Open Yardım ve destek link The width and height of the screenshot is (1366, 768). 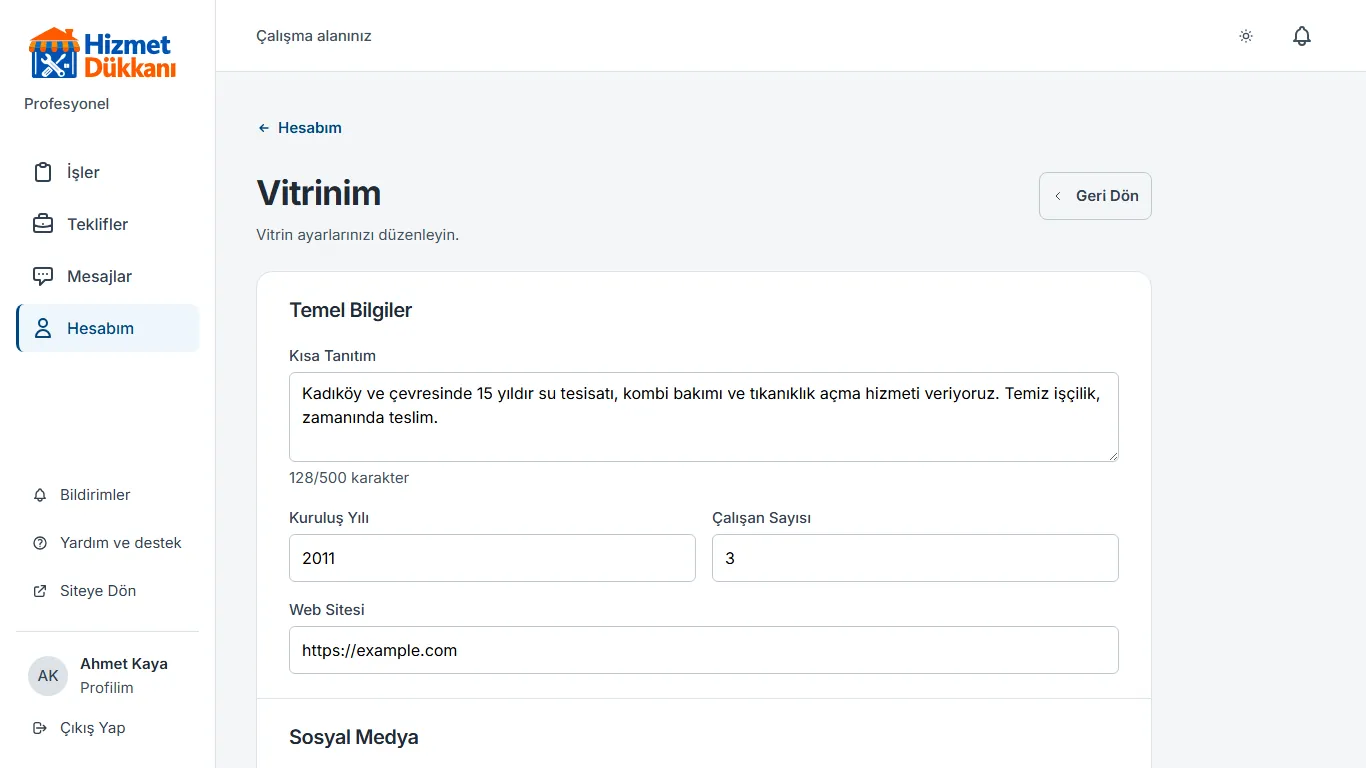[x=108, y=543]
